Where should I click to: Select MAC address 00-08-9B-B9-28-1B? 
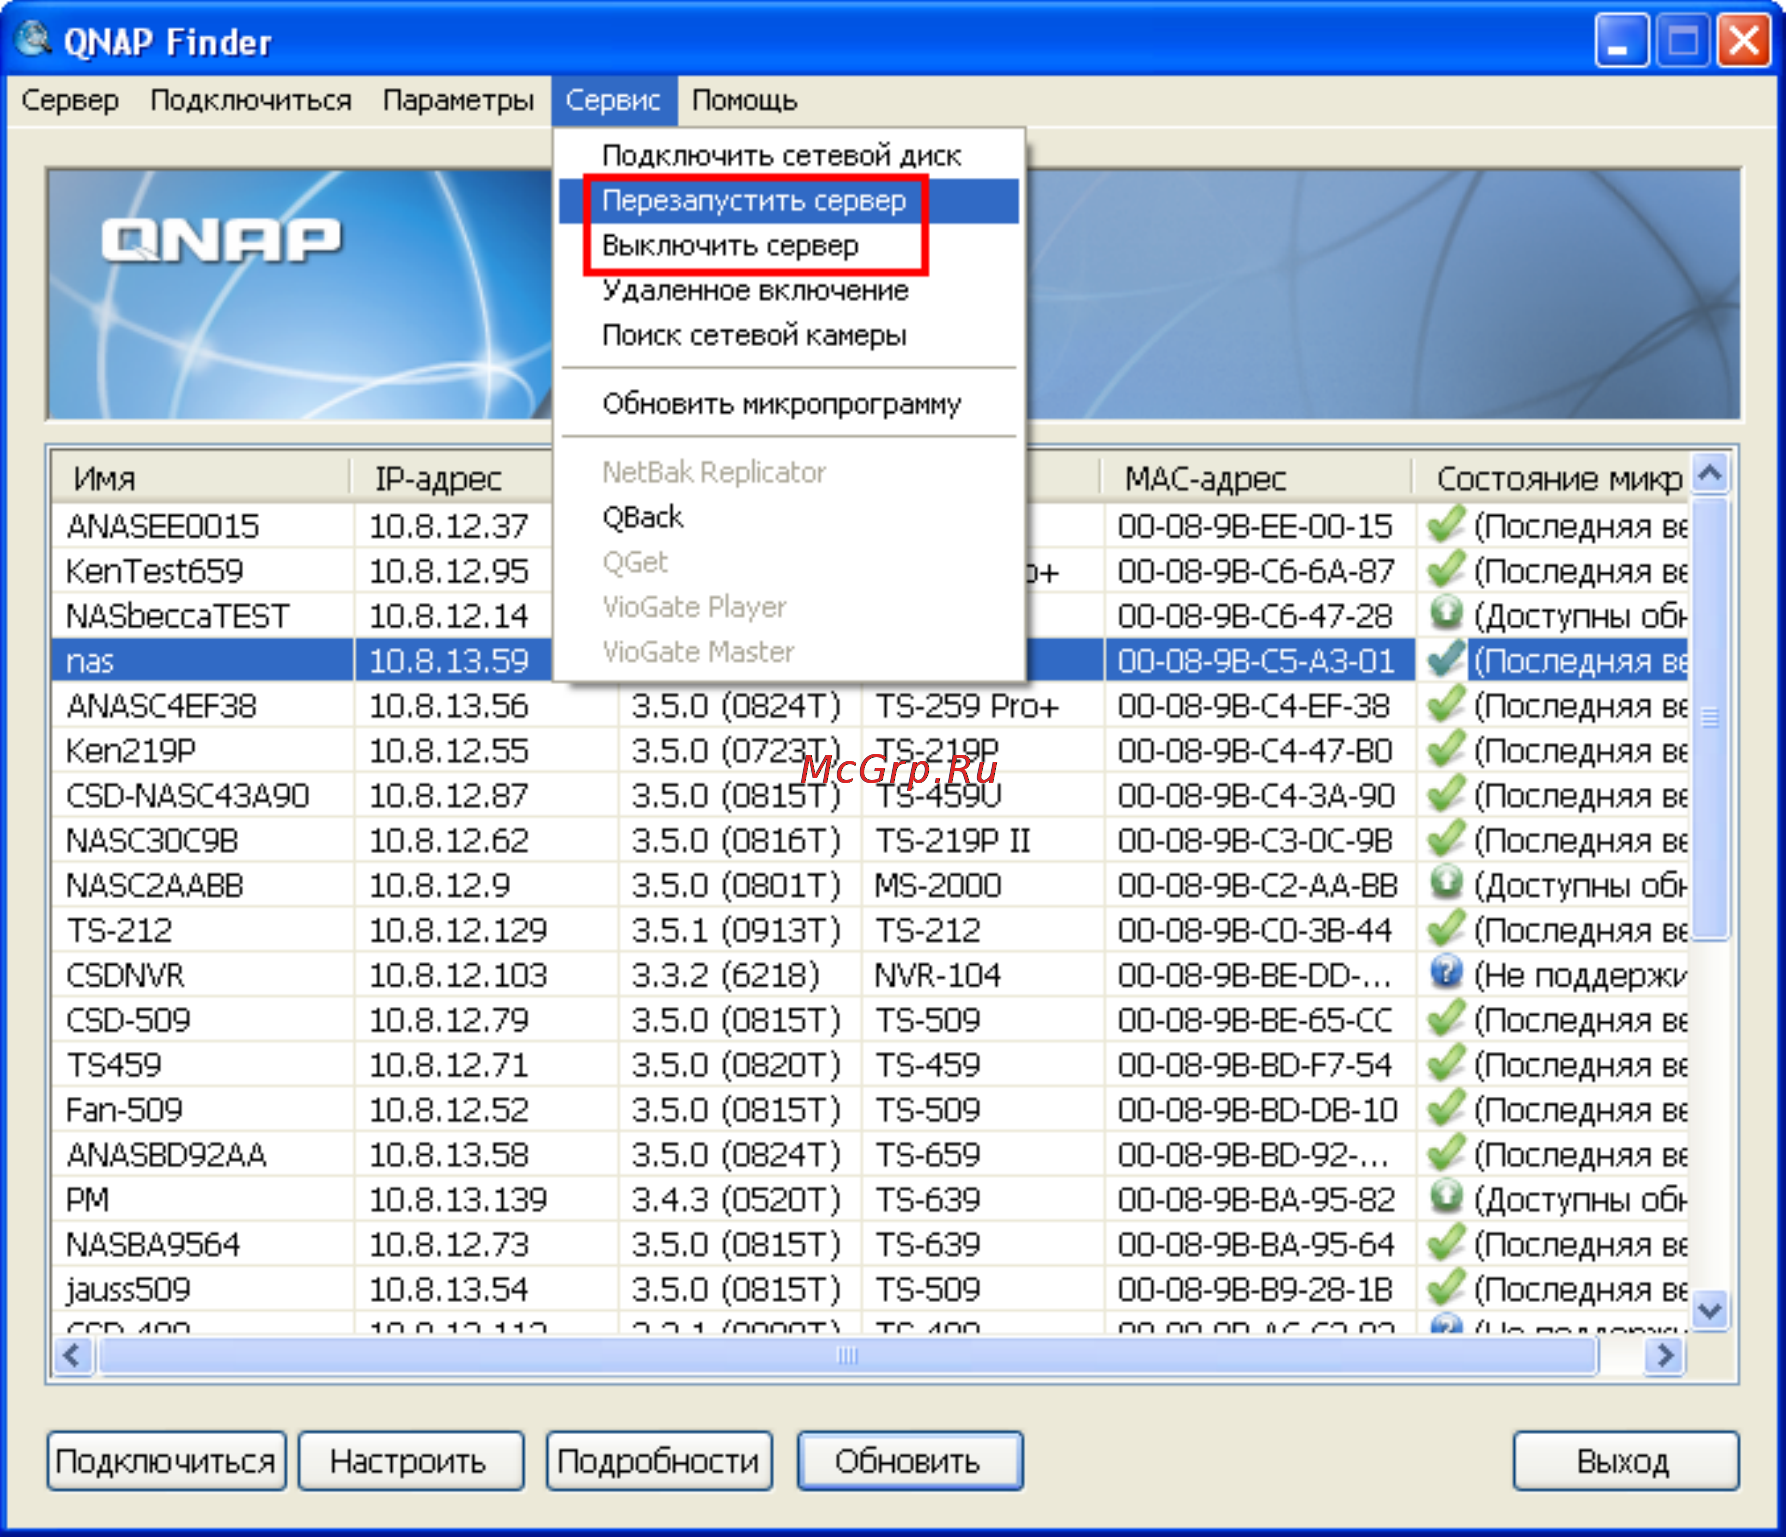click(x=1256, y=1290)
